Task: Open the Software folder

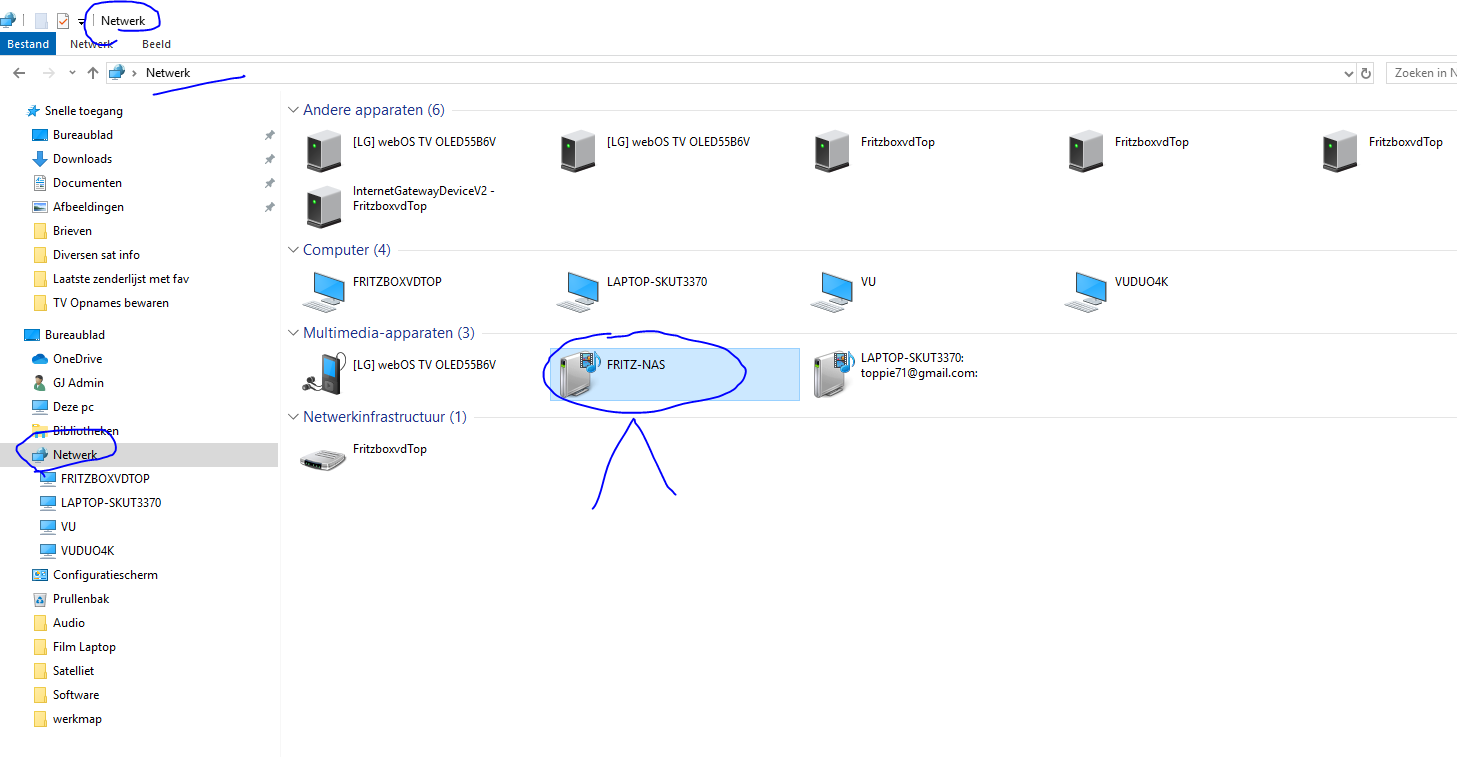Action: point(76,695)
